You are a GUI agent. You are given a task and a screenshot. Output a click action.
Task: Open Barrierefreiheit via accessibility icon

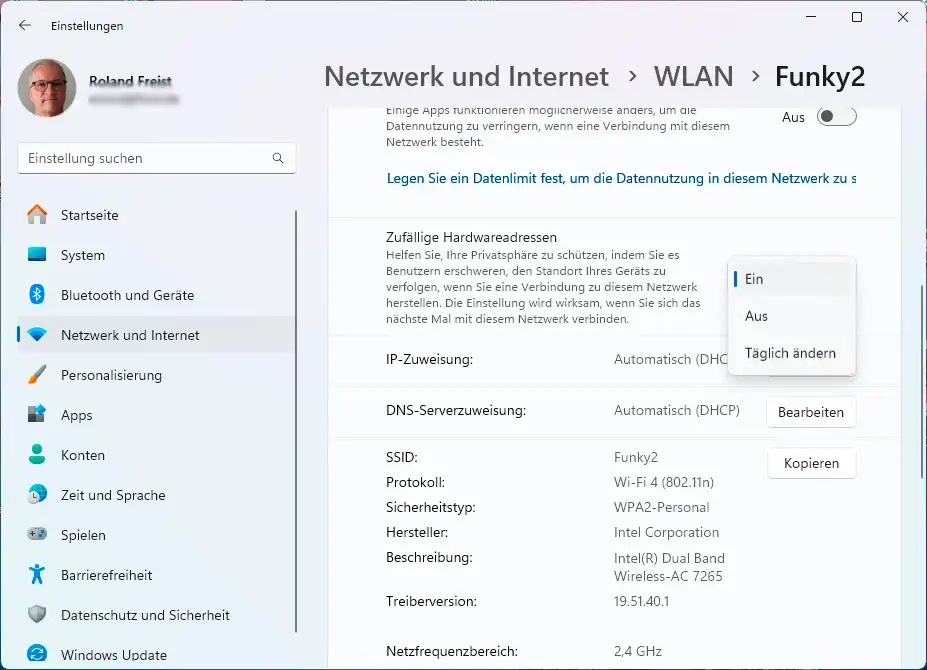pos(37,575)
